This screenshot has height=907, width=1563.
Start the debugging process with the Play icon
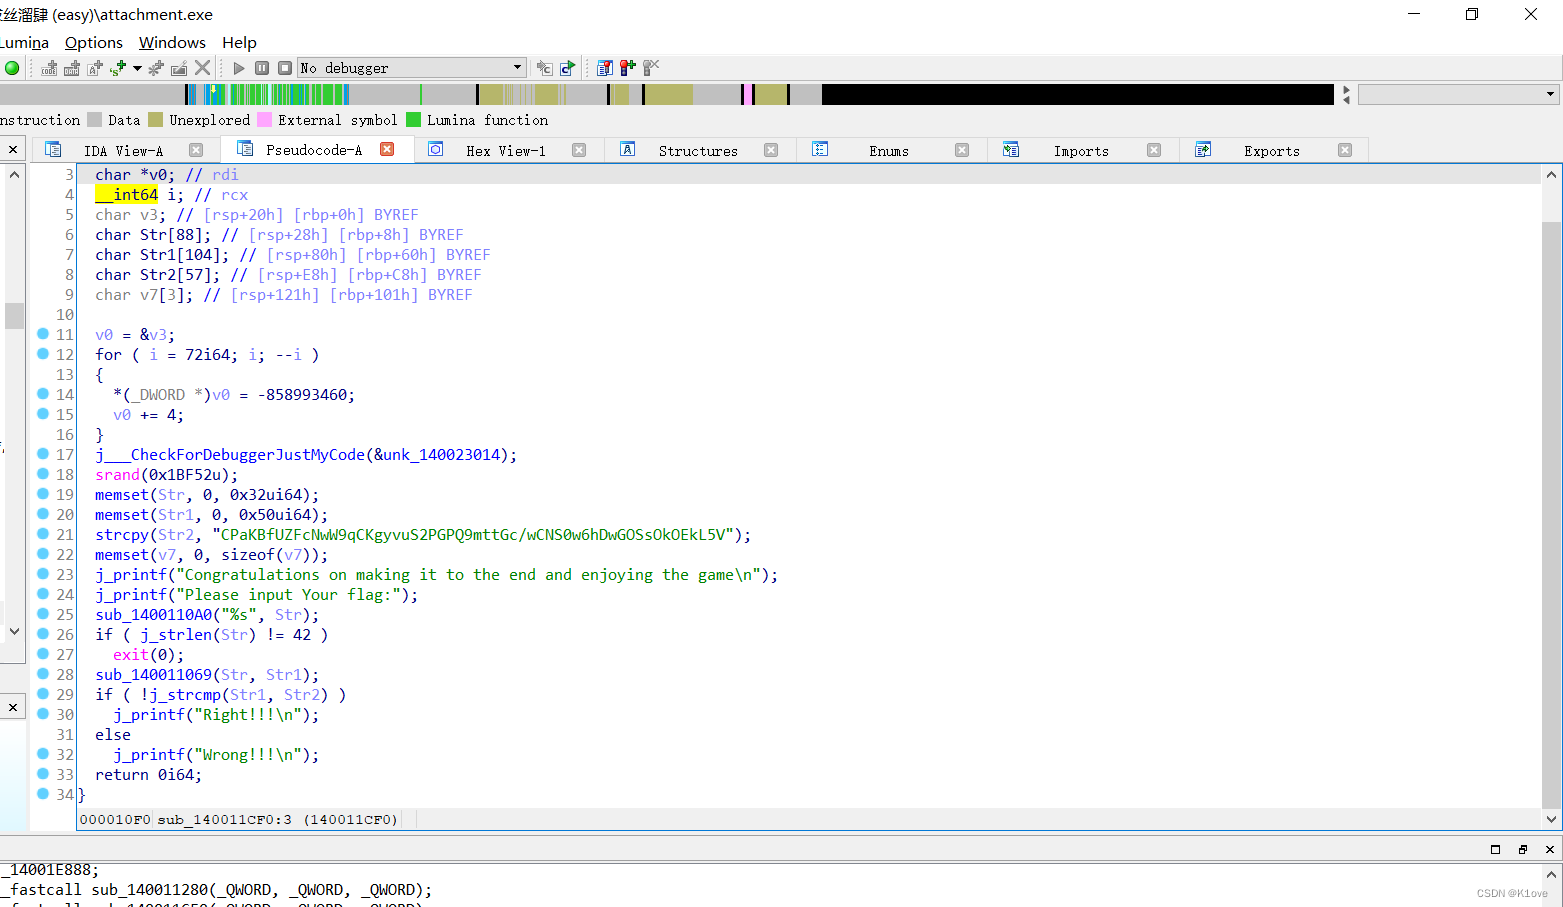click(238, 67)
